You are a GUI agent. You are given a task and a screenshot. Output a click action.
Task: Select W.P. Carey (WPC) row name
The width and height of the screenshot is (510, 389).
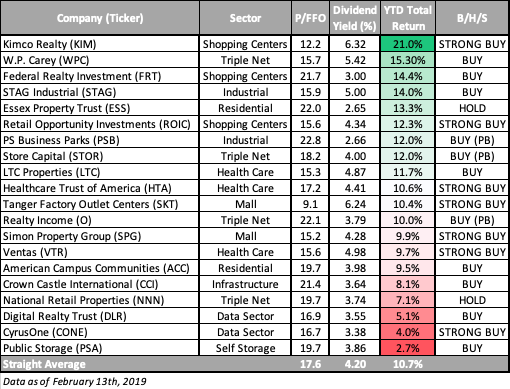pyautogui.click(x=46, y=60)
